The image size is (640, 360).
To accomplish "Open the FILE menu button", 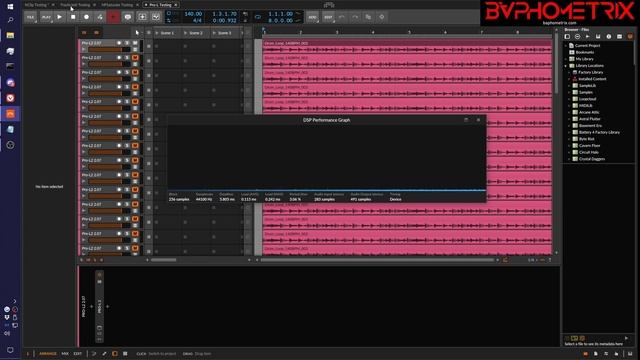I will (x=31, y=17).
